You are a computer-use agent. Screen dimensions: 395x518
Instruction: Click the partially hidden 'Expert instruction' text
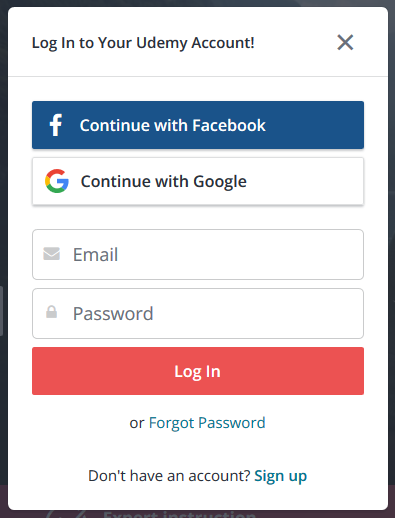pyautogui.click(x=179, y=514)
